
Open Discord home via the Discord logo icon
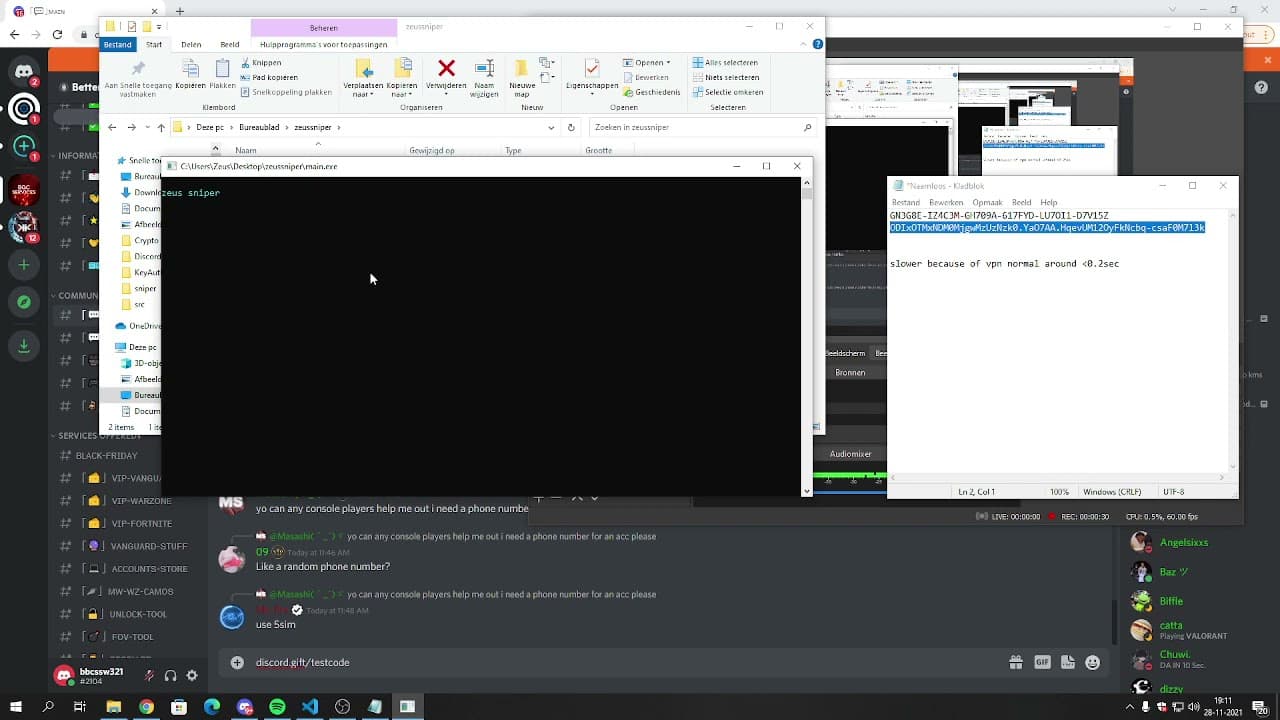[x=24, y=71]
